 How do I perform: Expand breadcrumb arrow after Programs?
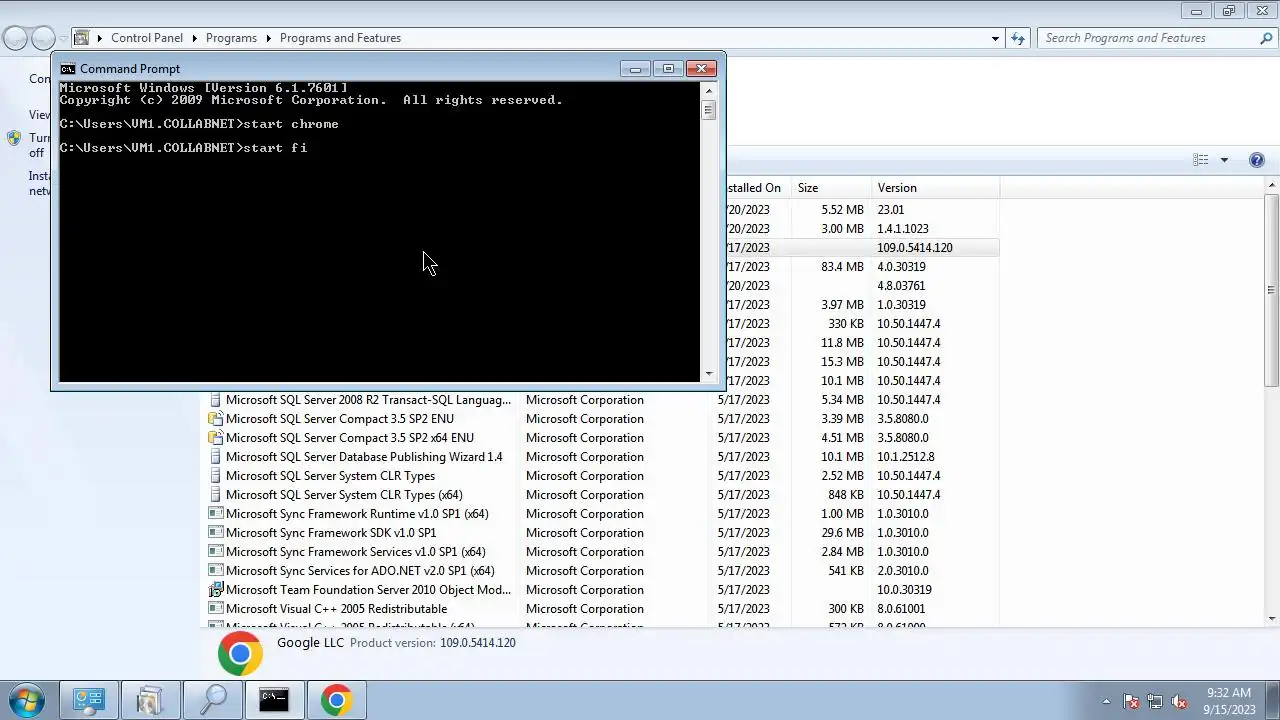[269, 38]
